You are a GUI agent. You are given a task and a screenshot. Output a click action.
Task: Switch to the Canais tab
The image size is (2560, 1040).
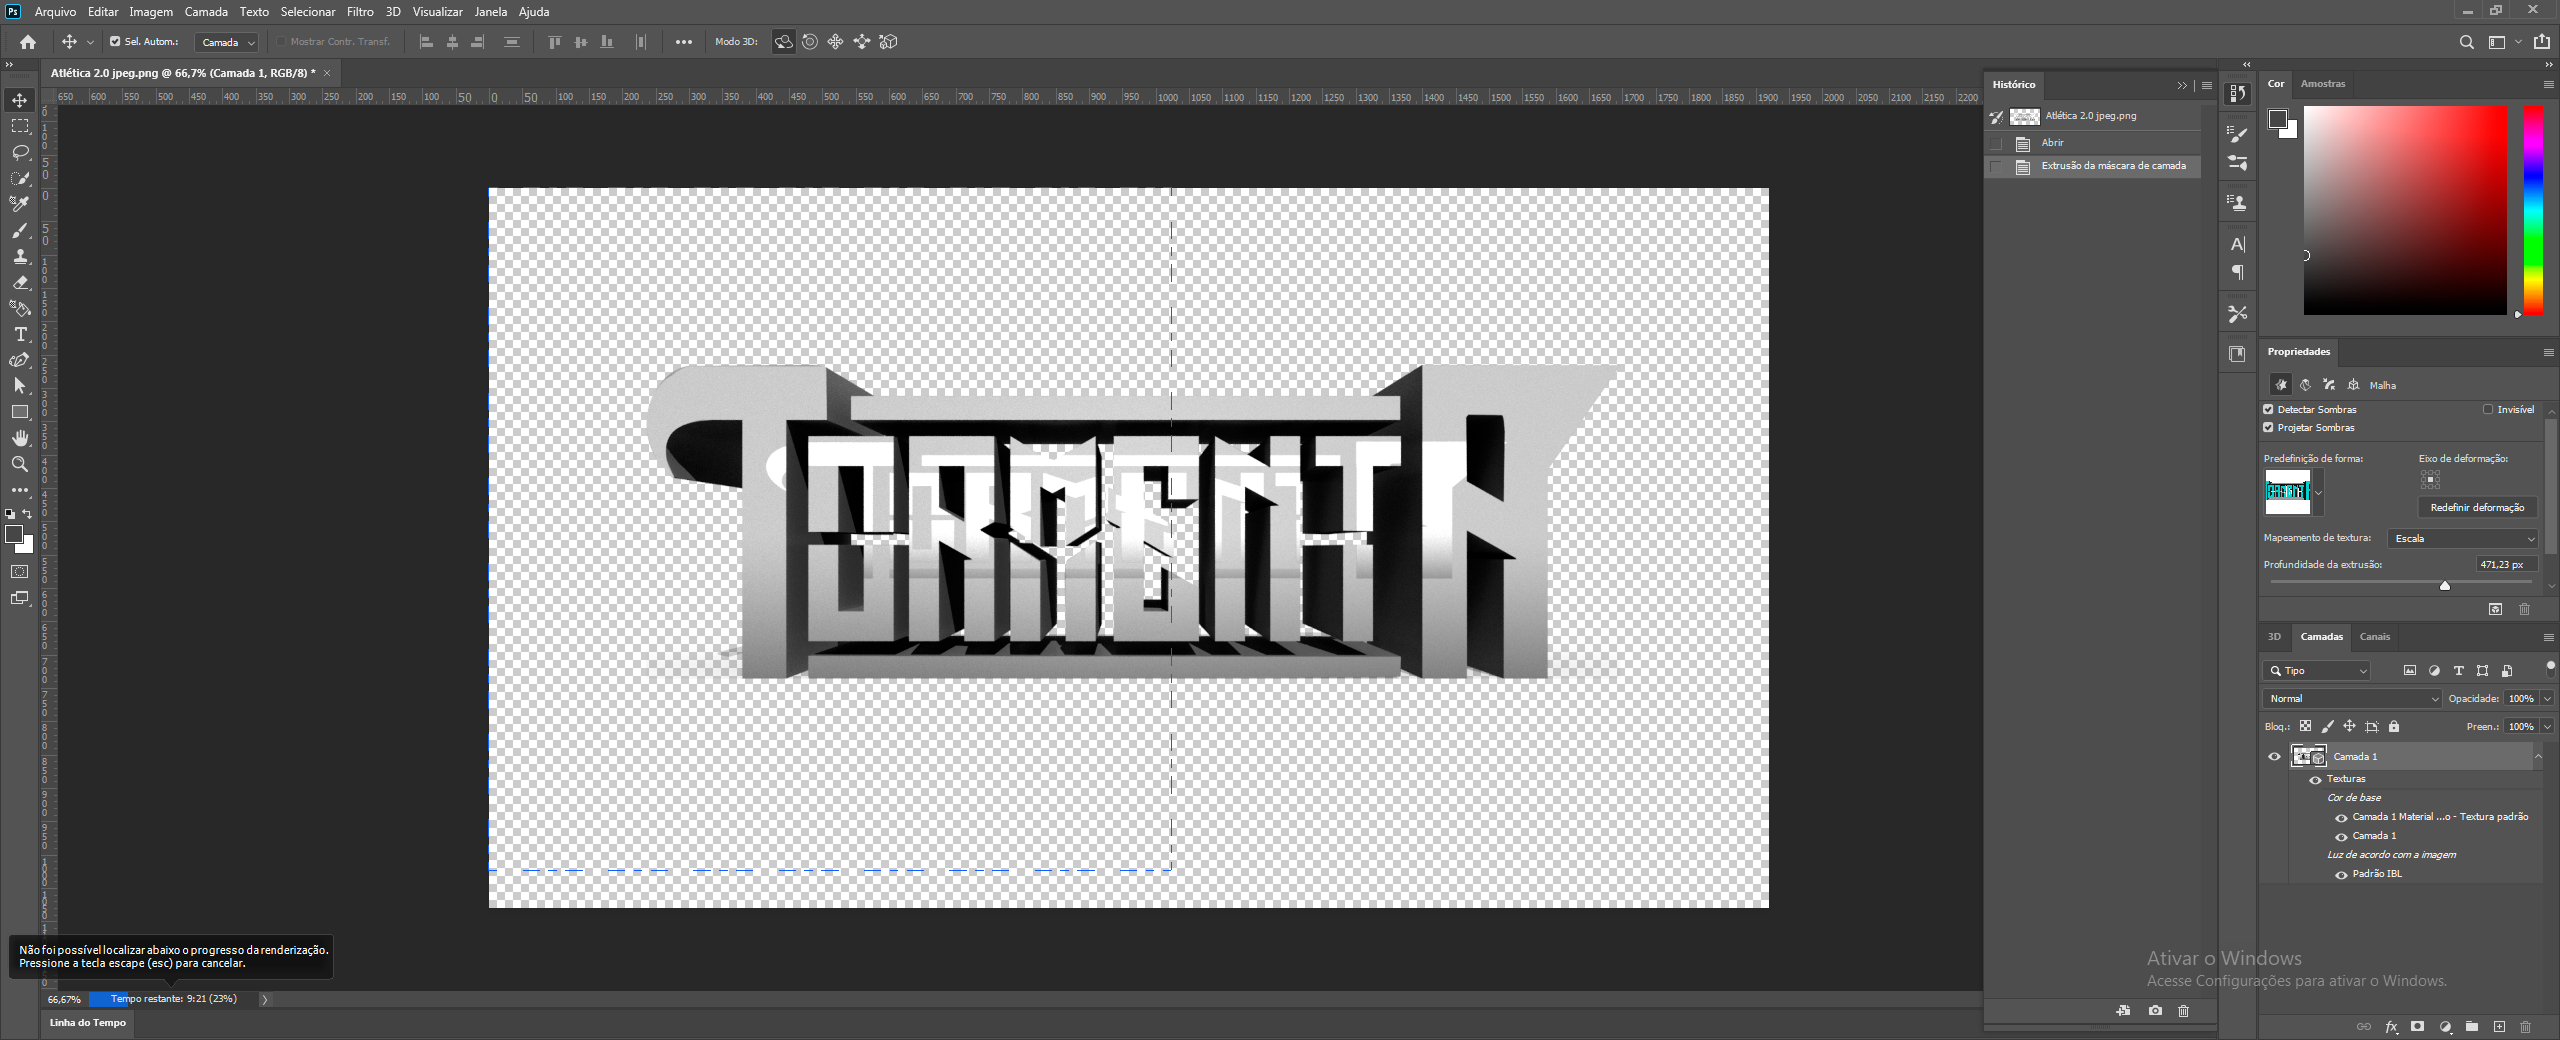[2375, 637]
